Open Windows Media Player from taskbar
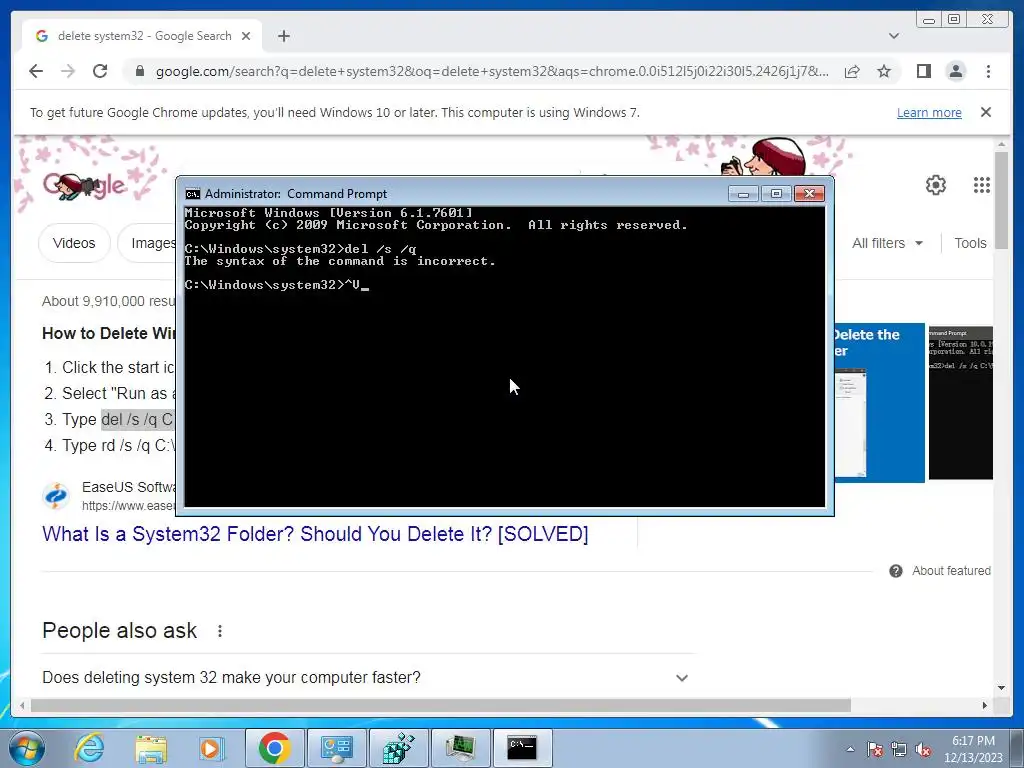 coord(211,748)
